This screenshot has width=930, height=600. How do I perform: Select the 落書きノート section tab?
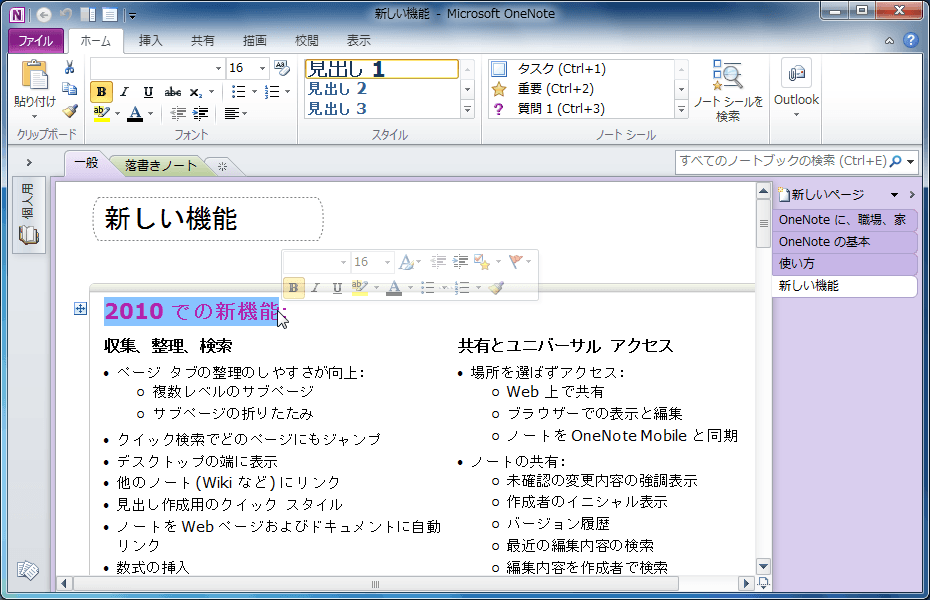click(x=160, y=165)
